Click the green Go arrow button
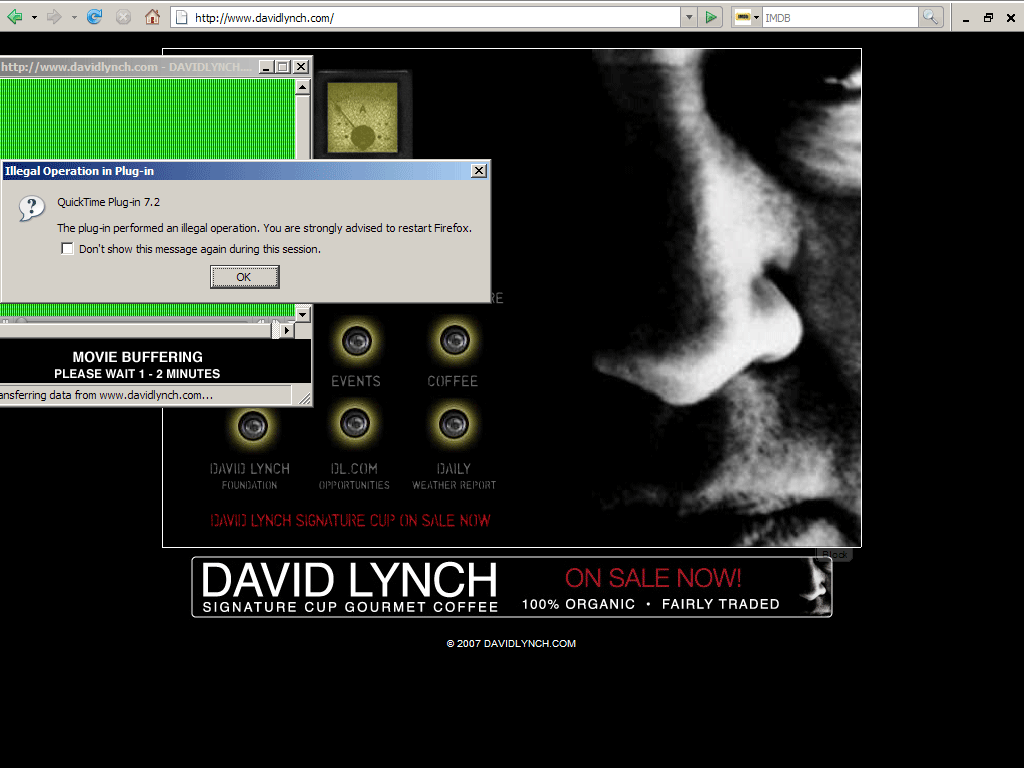Image resolution: width=1024 pixels, height=768 pixels. click(x=711, y=18)
